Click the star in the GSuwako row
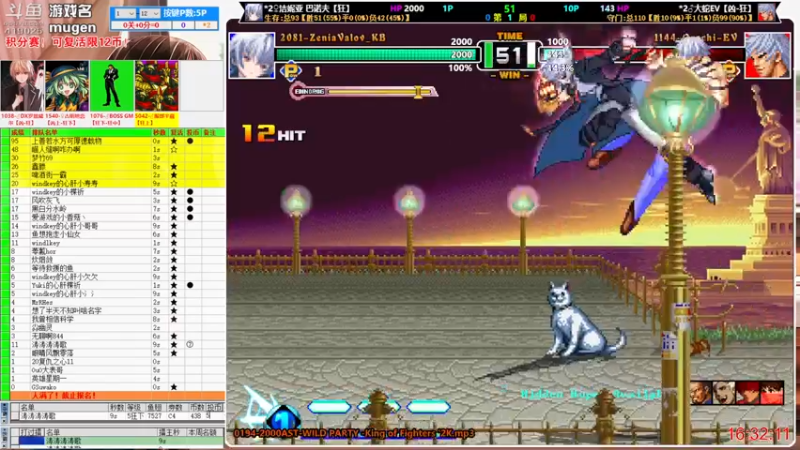 pos(174,387)
